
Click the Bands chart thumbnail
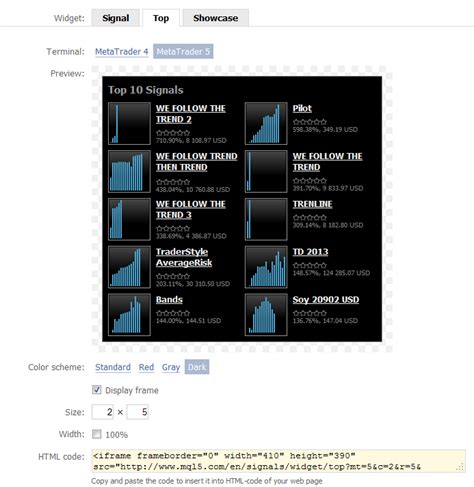tap(129, 315)
